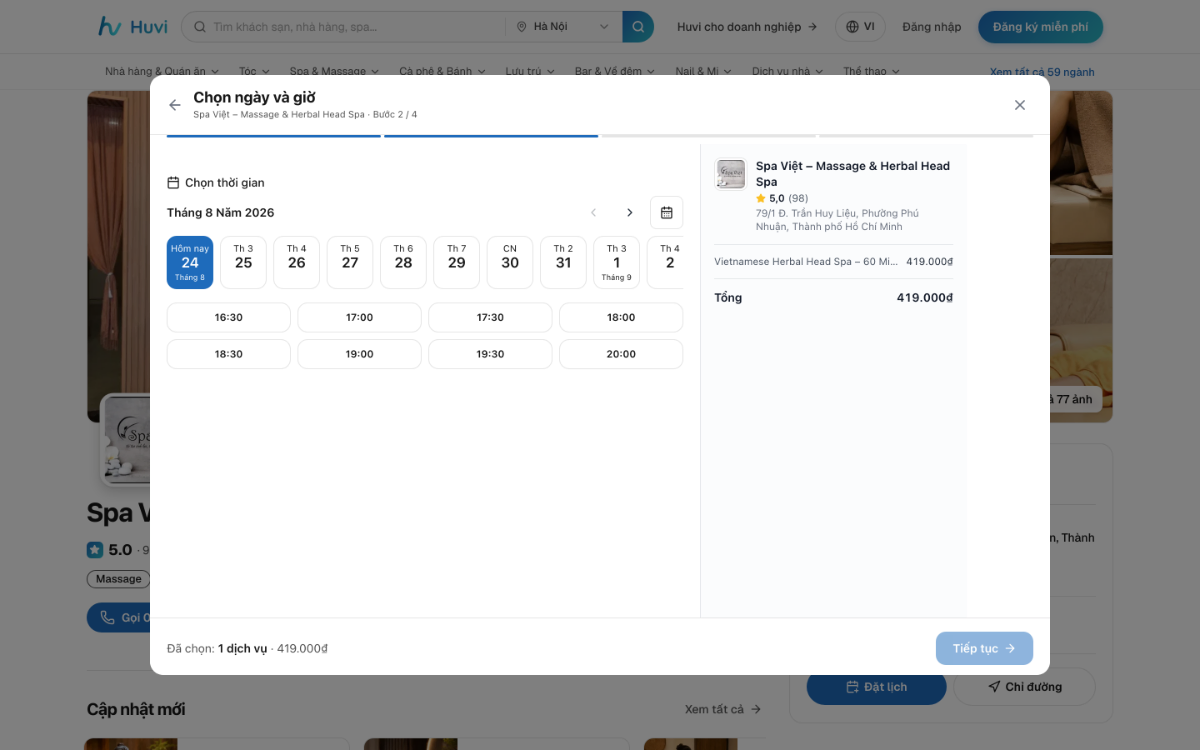Click the 77 ảnh photo count badge
This screenshot has width=1200, height=750.
pos(1074,399)
